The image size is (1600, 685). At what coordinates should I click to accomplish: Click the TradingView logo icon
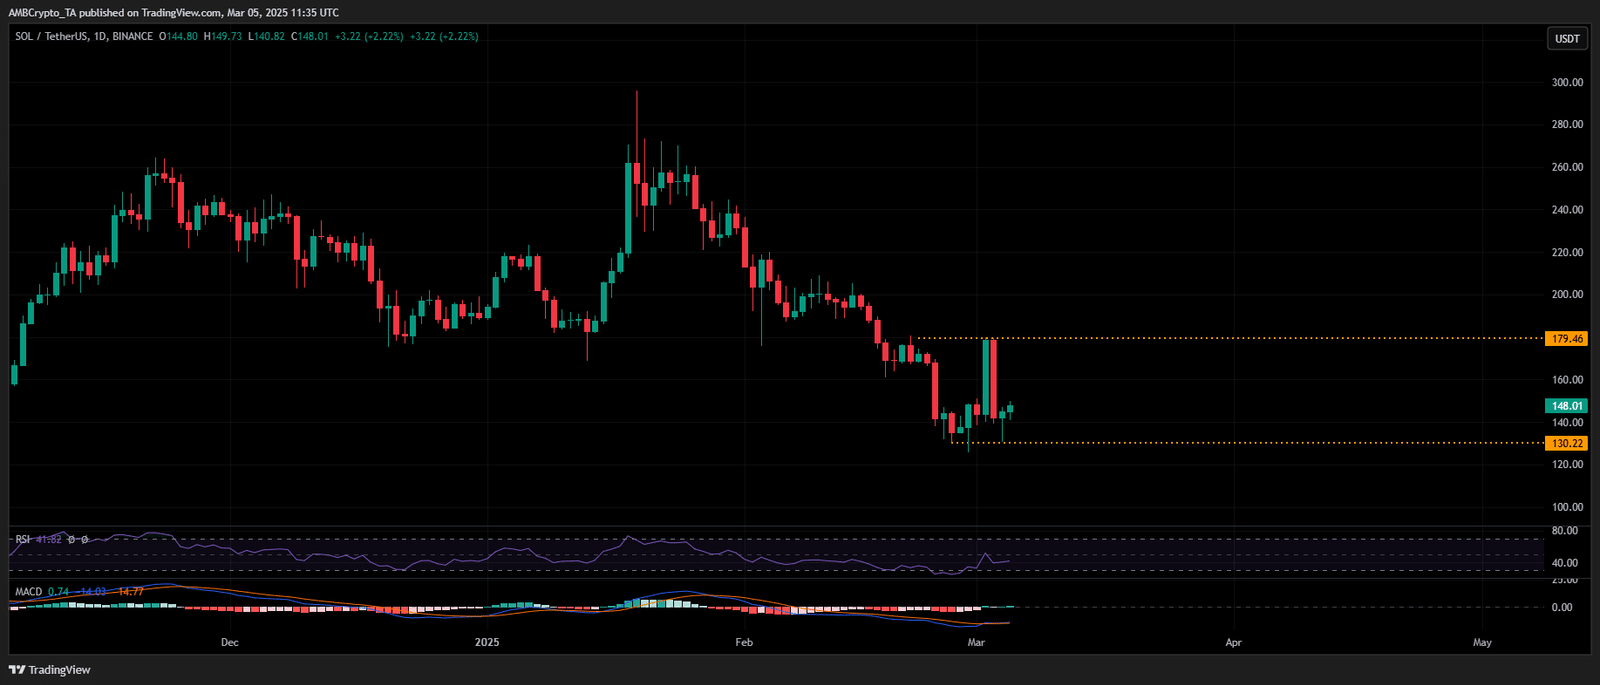coord(17,670)
